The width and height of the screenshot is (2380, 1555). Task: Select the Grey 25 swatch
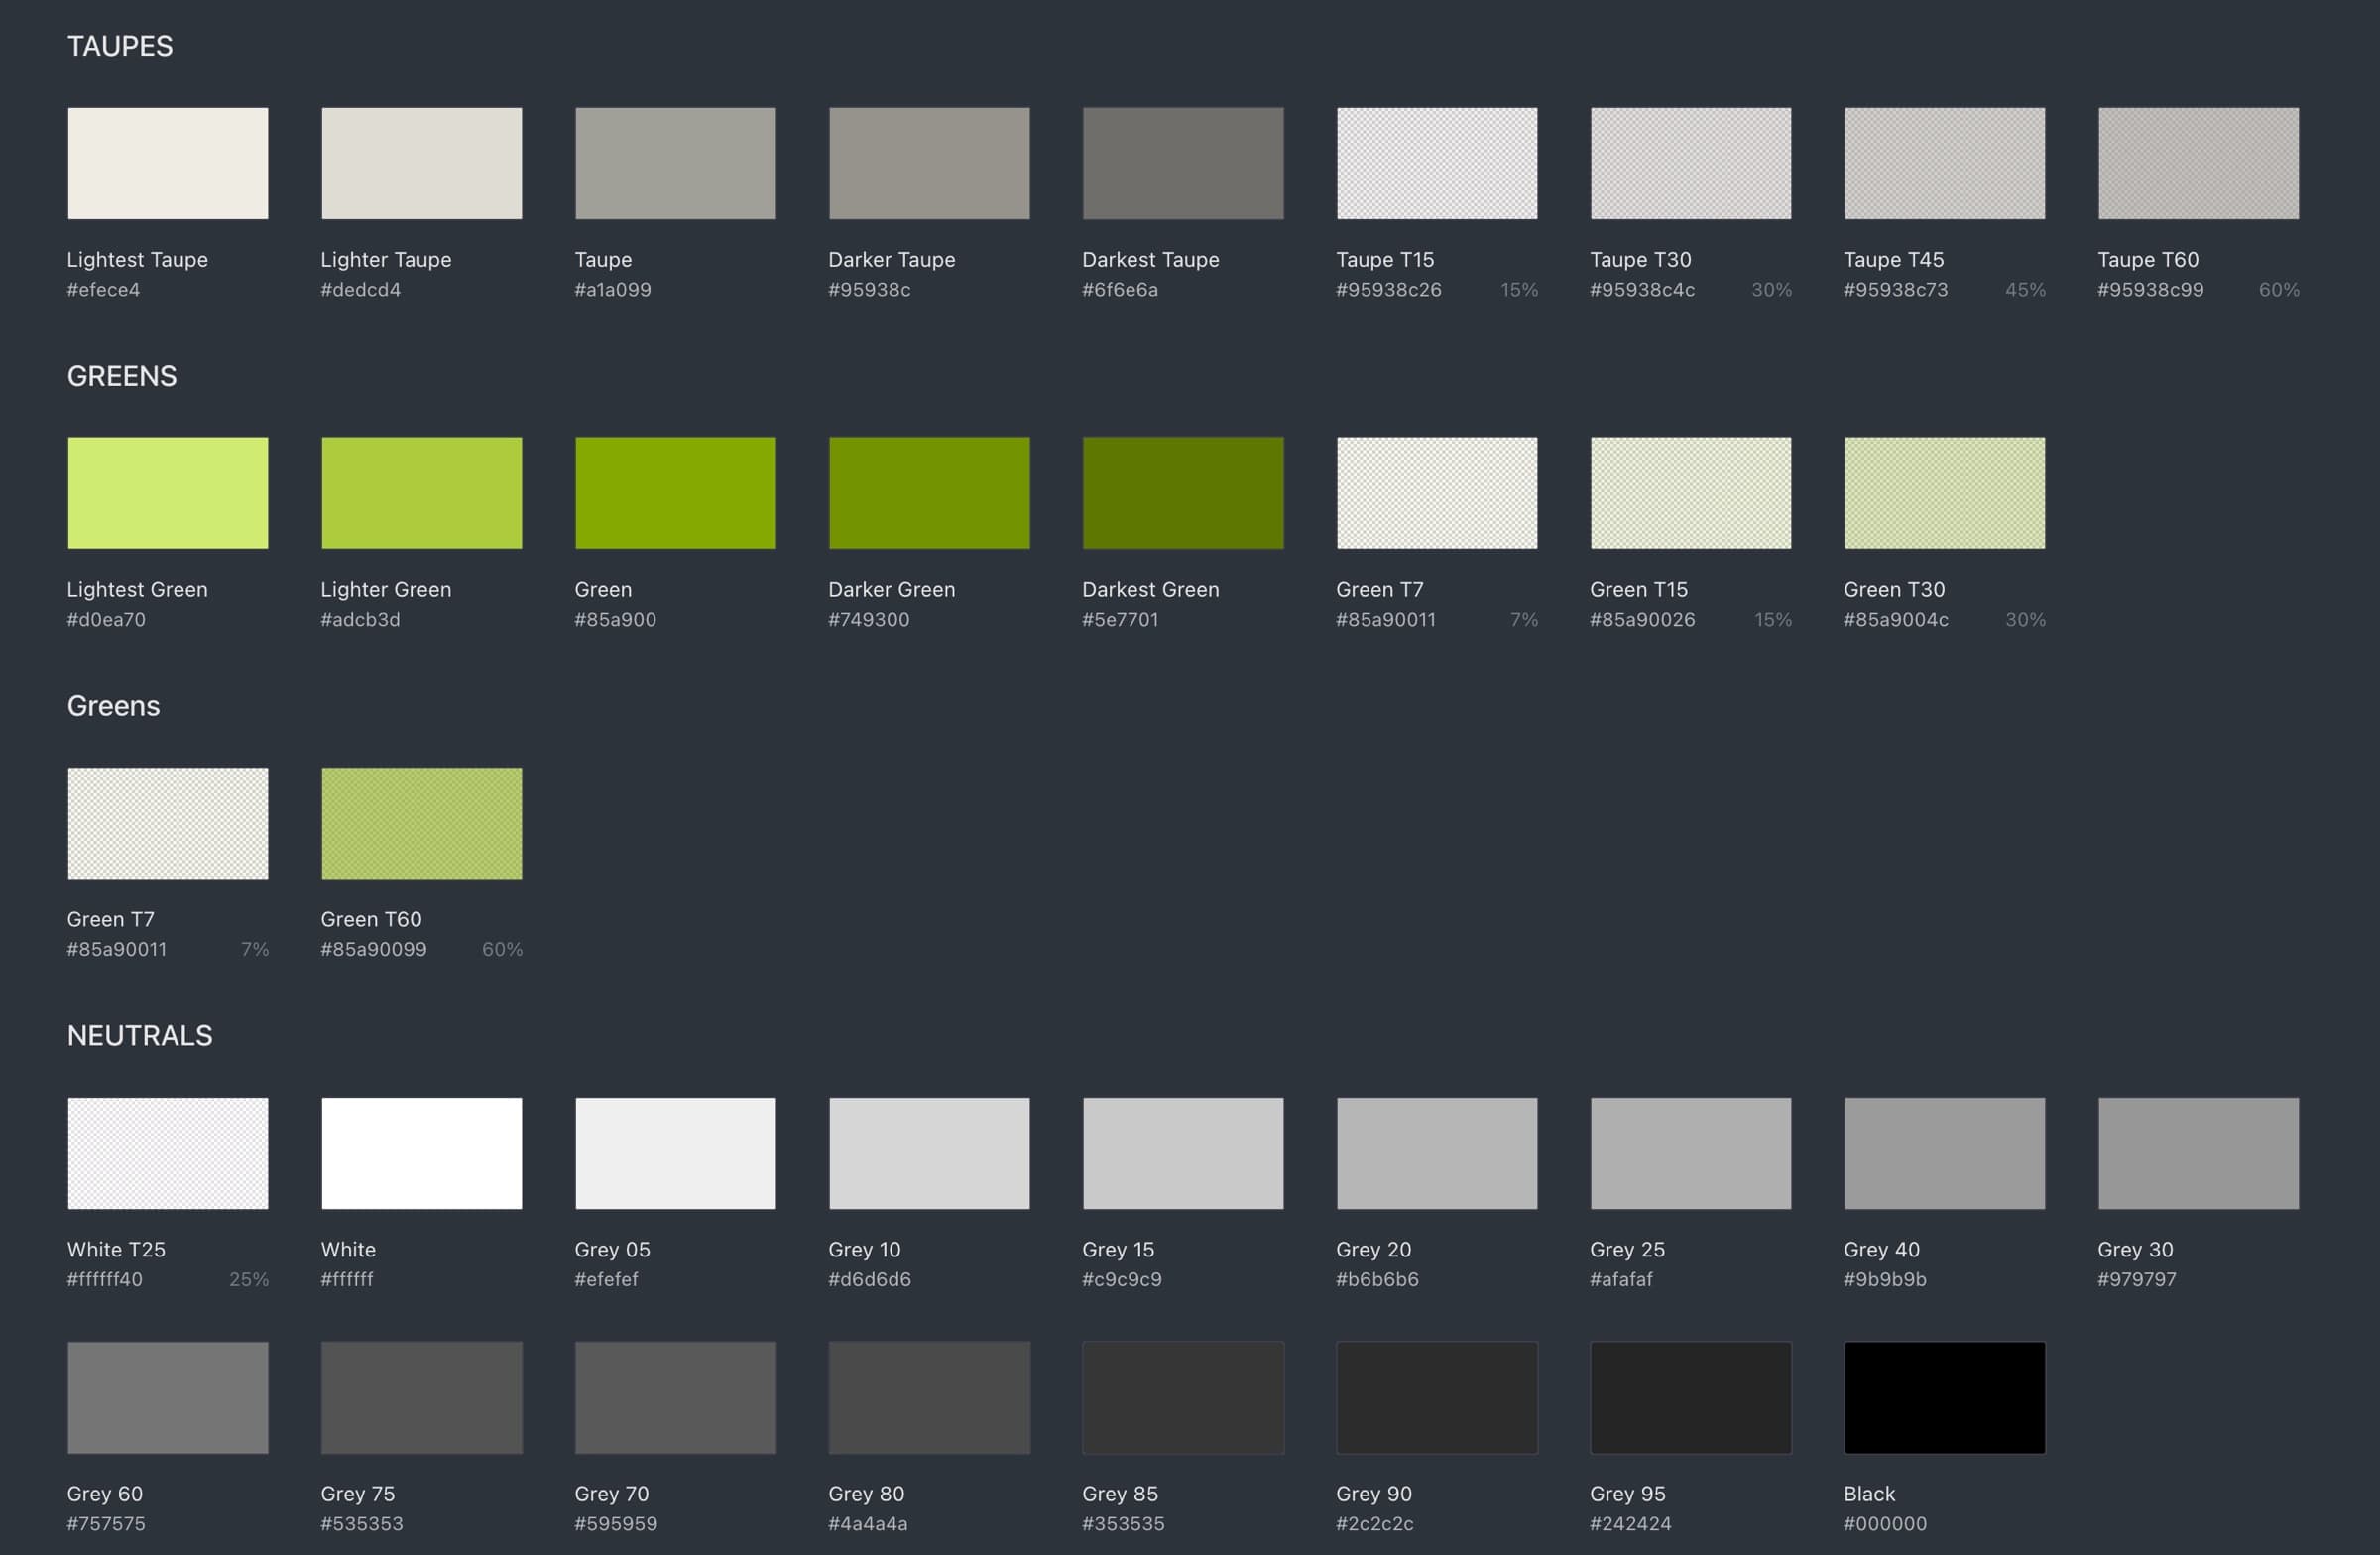[x=1691, y=1153]
